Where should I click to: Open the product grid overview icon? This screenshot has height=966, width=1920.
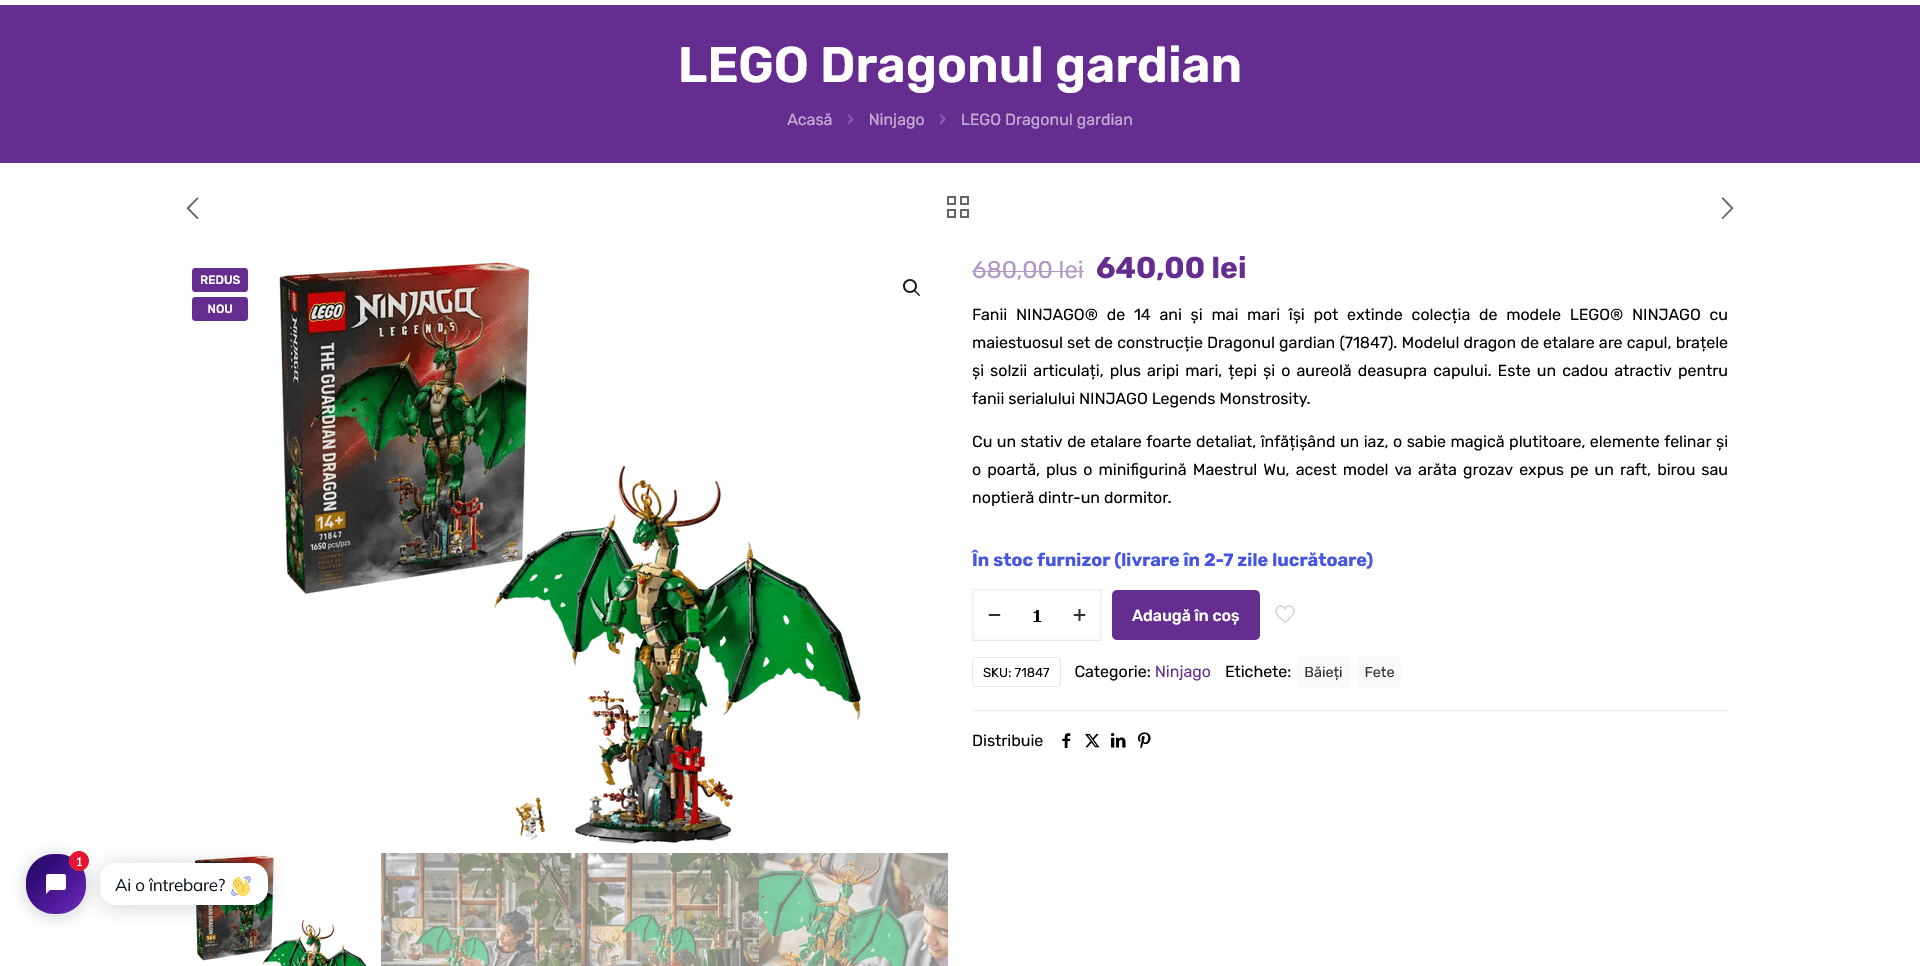click(958, 207)
